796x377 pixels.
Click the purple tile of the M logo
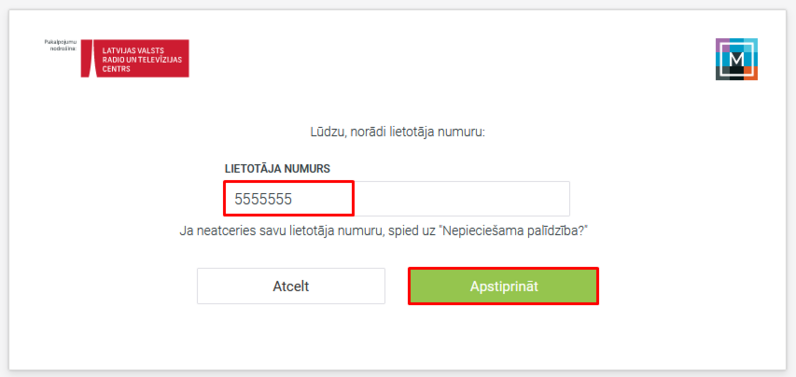(723, 45)
